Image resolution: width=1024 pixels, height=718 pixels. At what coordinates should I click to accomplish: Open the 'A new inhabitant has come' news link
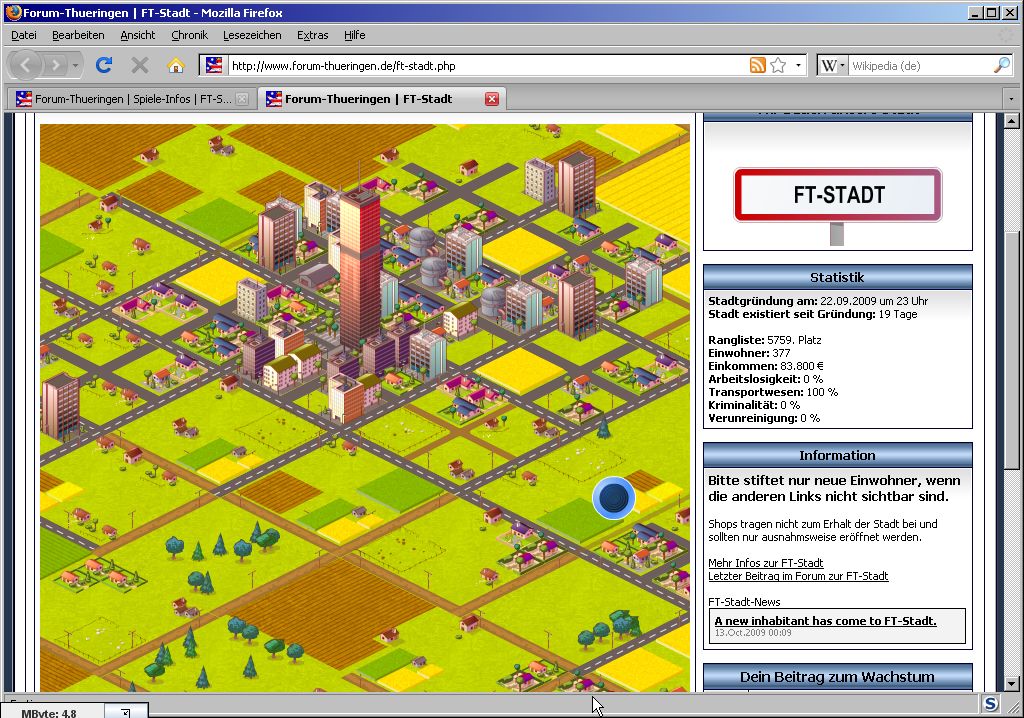click(825, 621)
